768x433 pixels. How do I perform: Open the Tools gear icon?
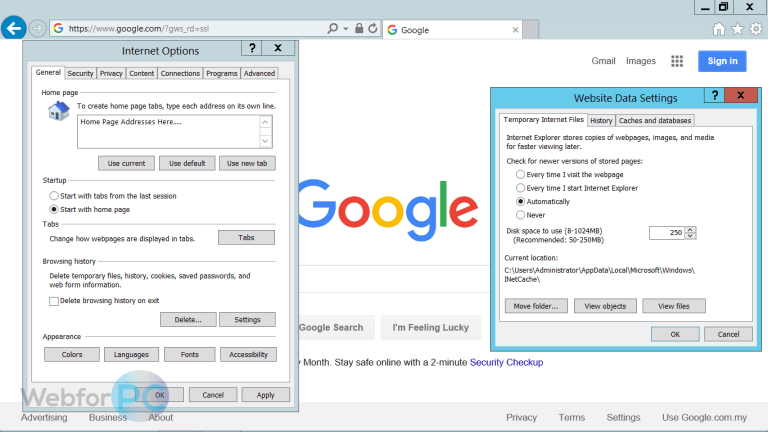click(x=756, y=29)
